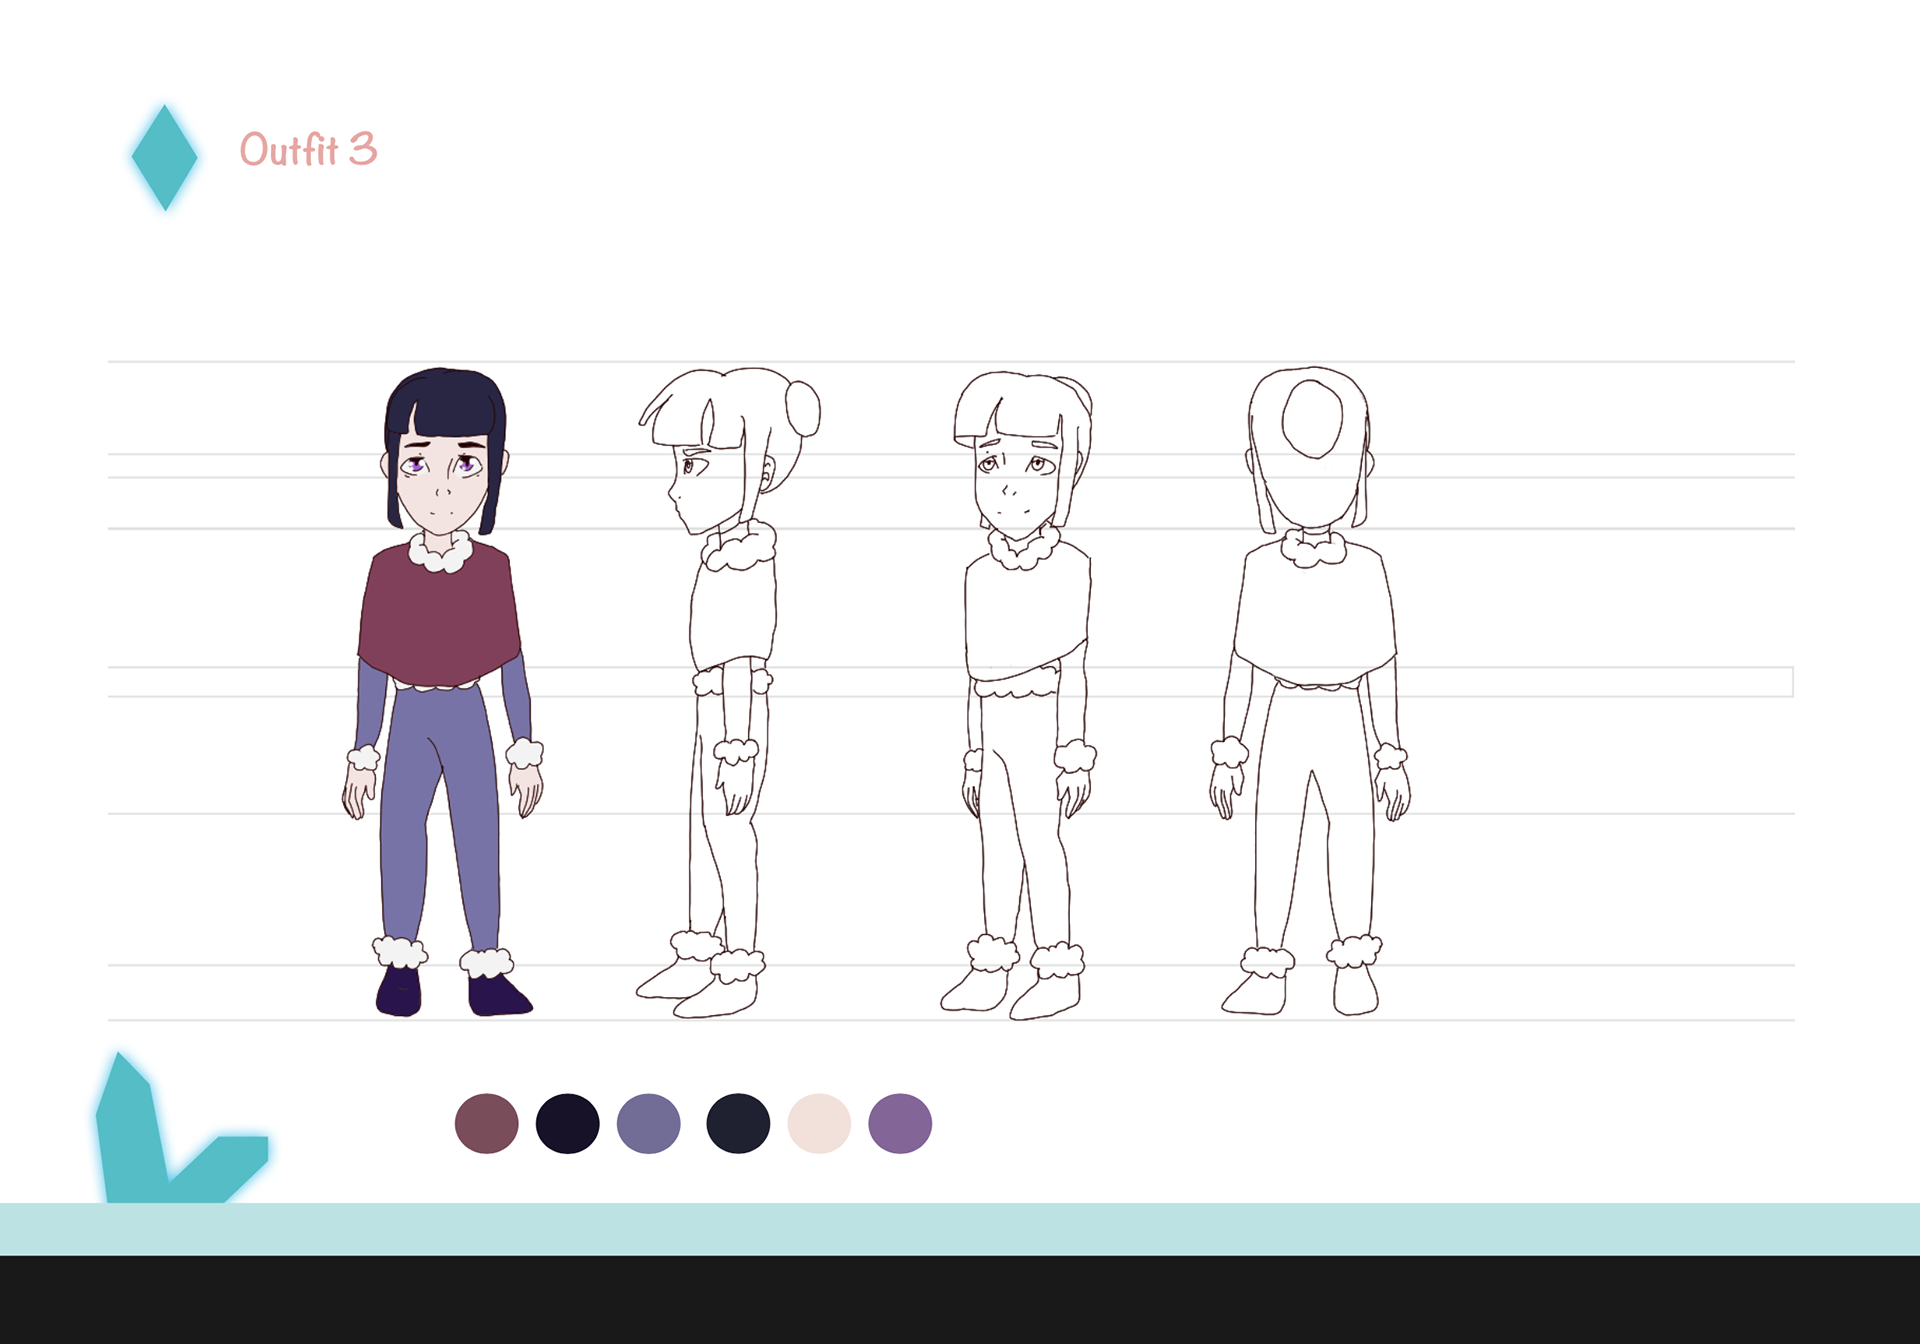Select the back-view line art character
Viewport: 1920px width, 1344px height.
point(1310,691)
